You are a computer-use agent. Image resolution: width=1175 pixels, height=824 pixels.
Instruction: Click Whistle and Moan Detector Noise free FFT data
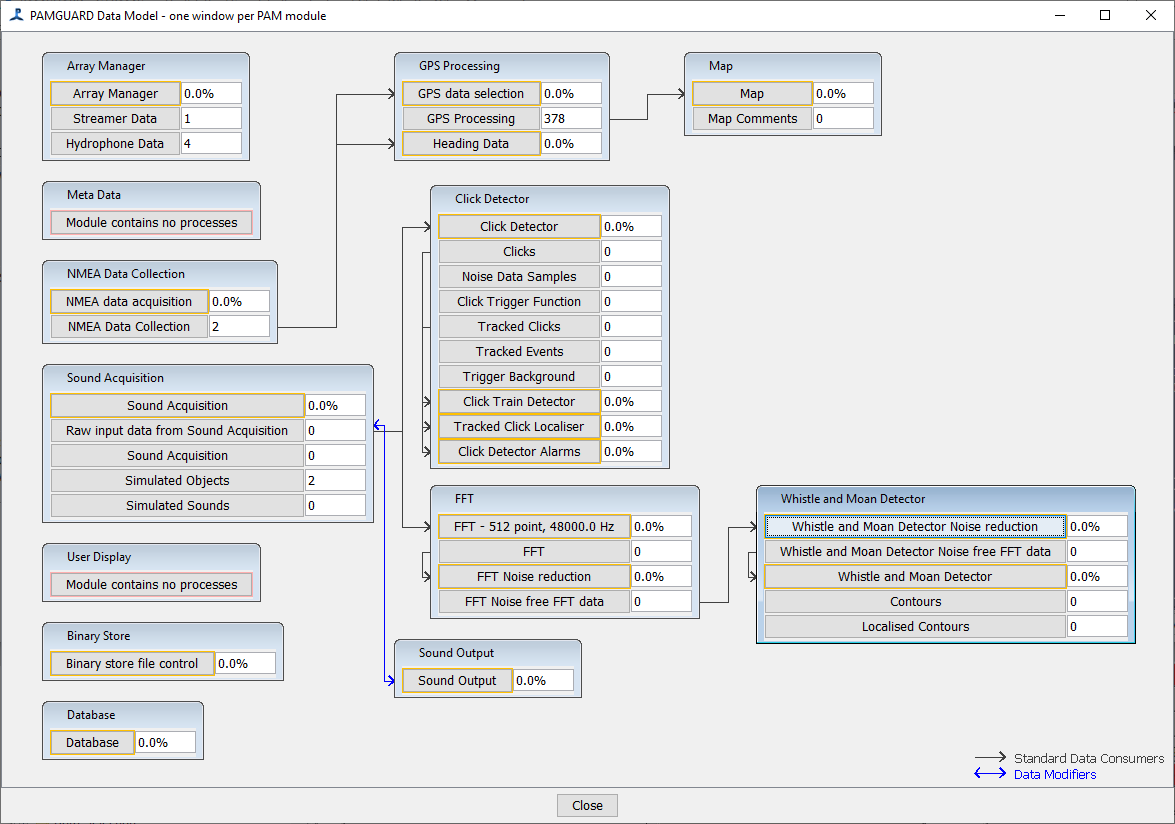click(915, 551)
